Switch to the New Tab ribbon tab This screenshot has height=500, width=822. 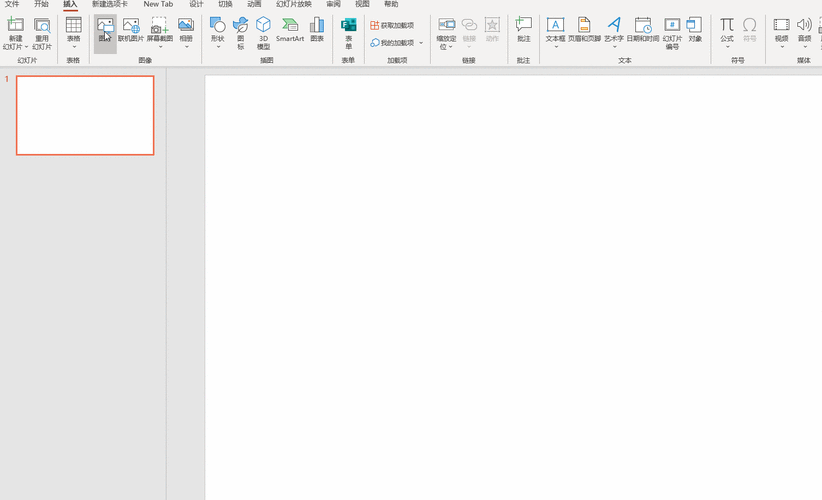point(158,4)
